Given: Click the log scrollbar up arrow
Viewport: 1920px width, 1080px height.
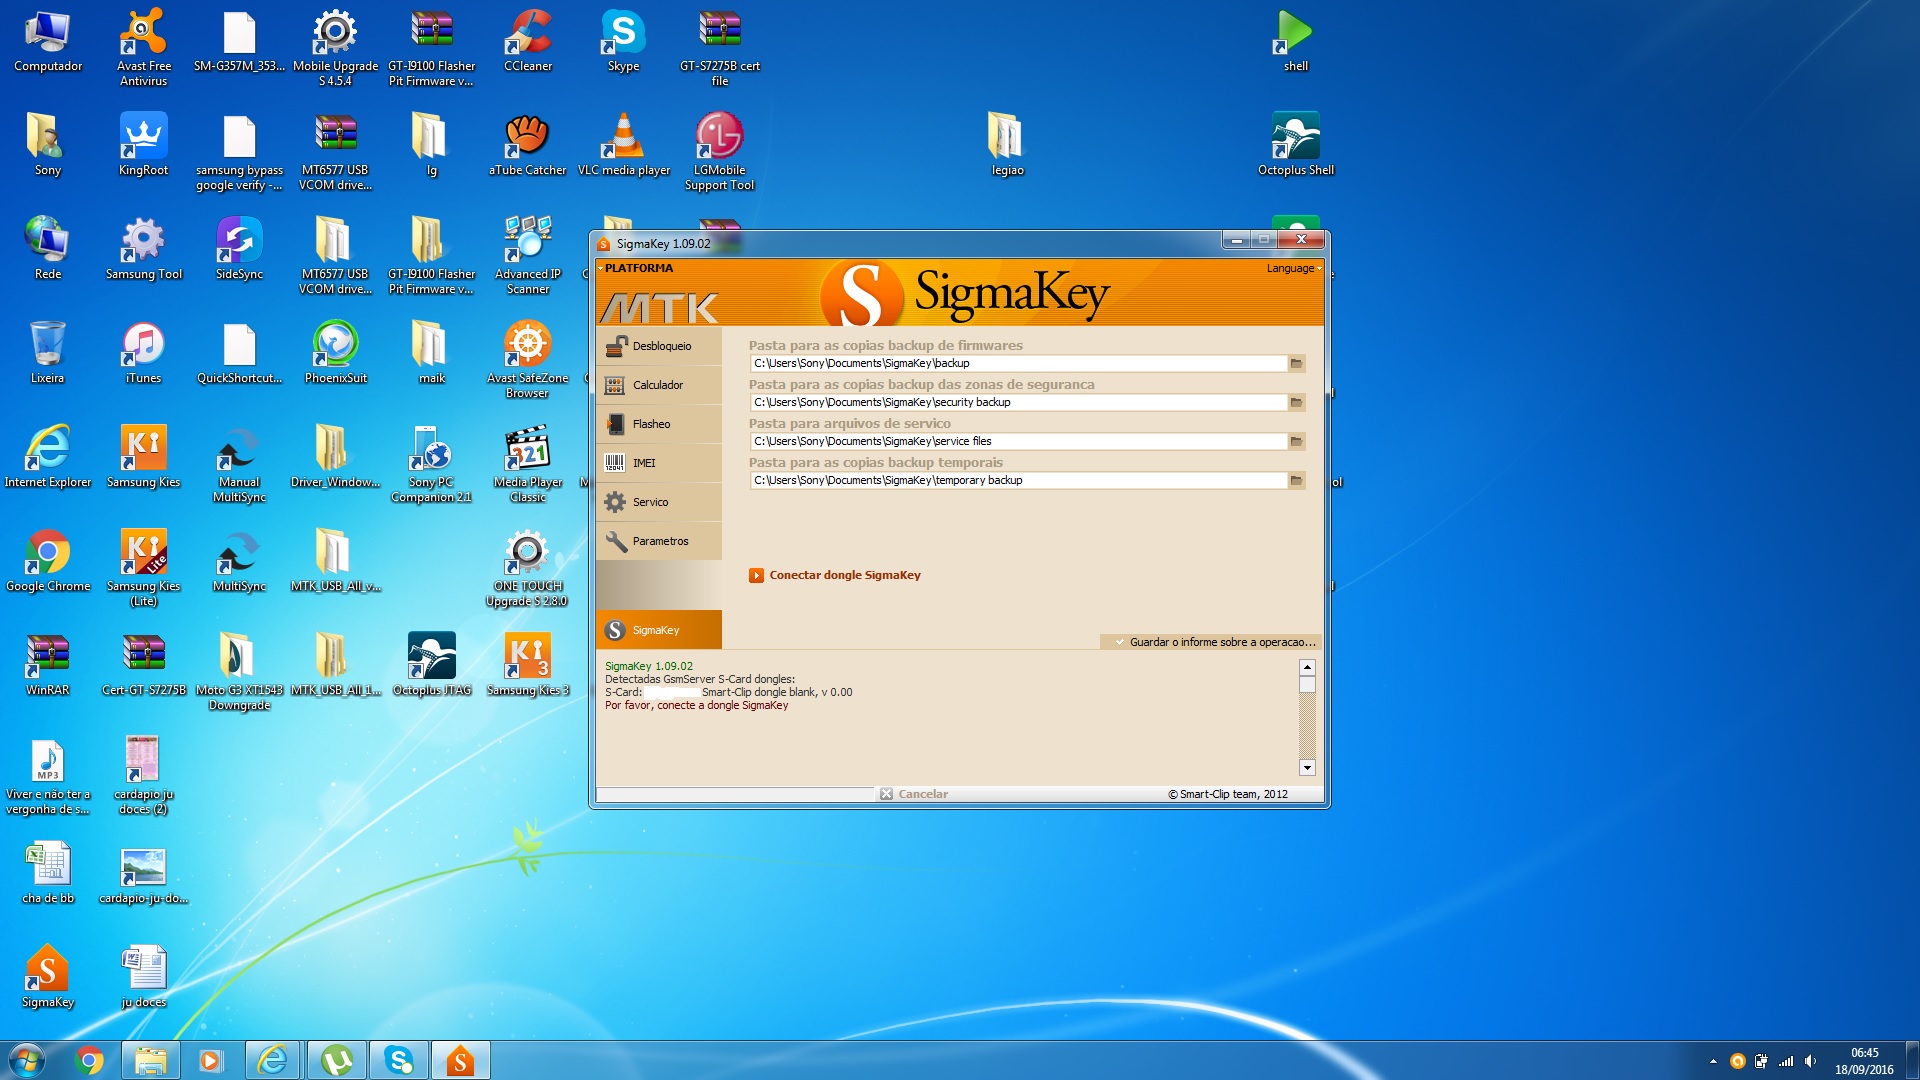Looking at the screenshot, I should (x=1307, y=667).
